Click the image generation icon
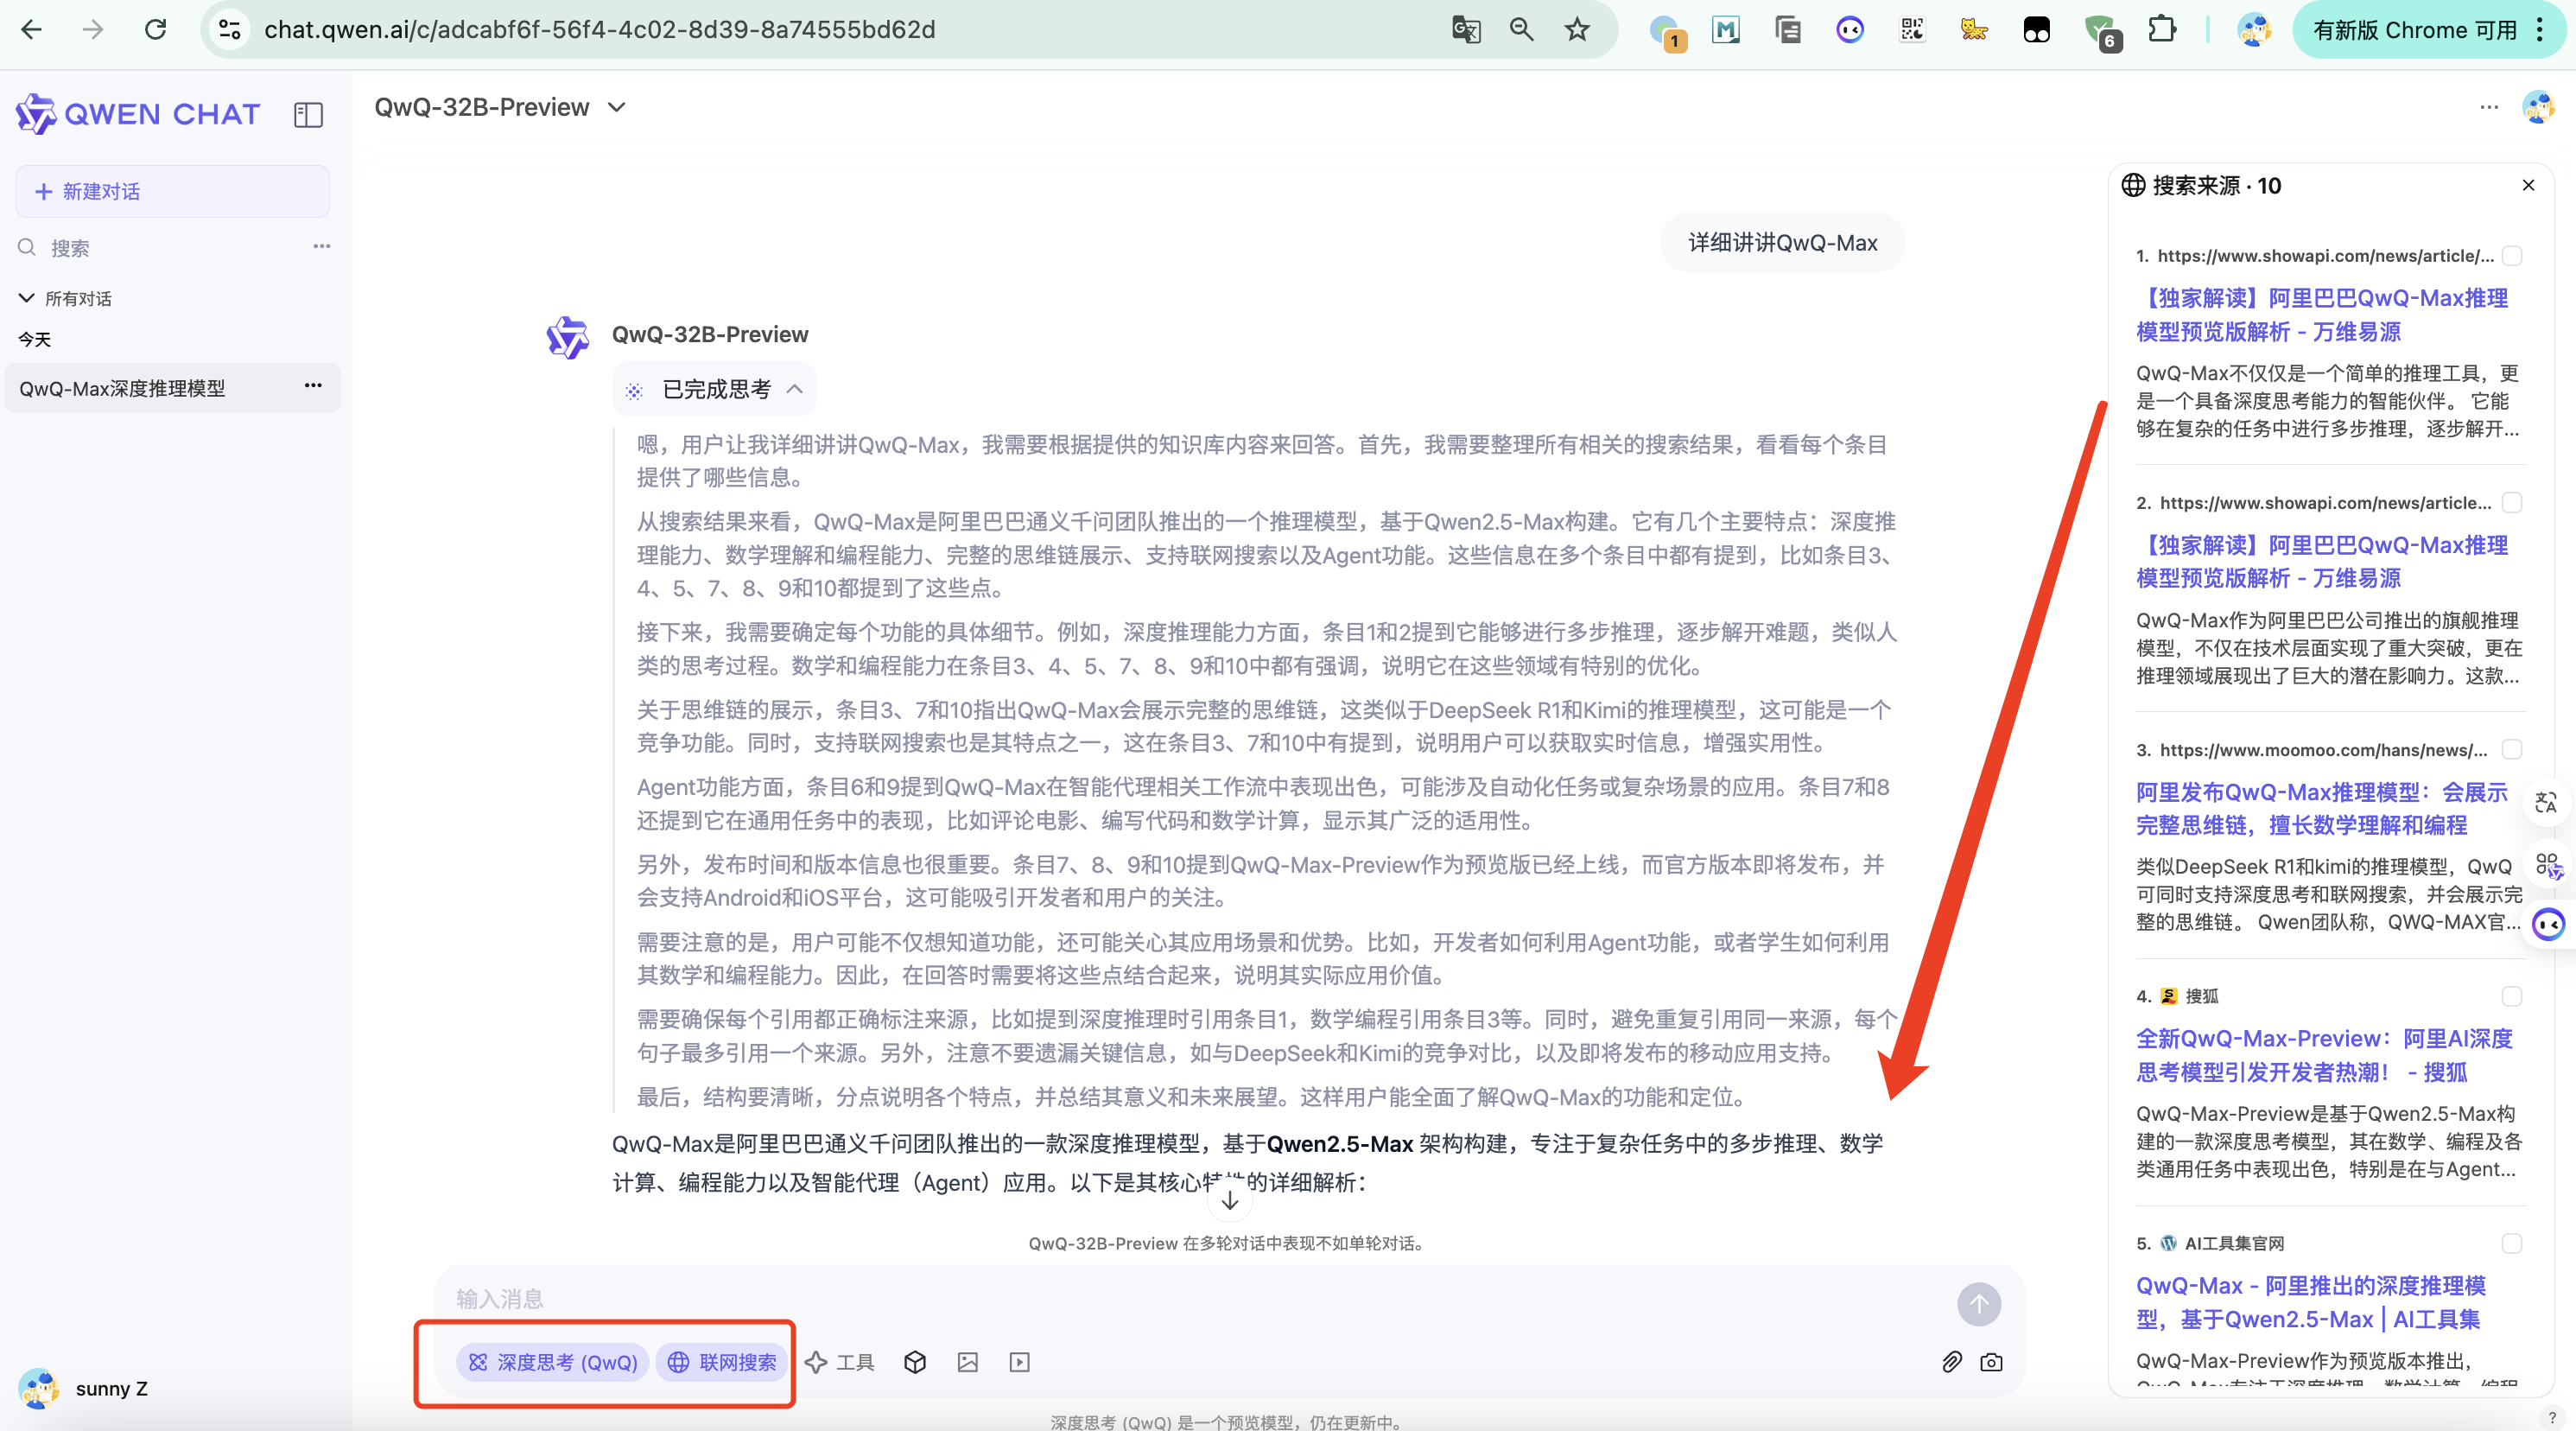The image size is (2576, 1431). coord(967,1361)
